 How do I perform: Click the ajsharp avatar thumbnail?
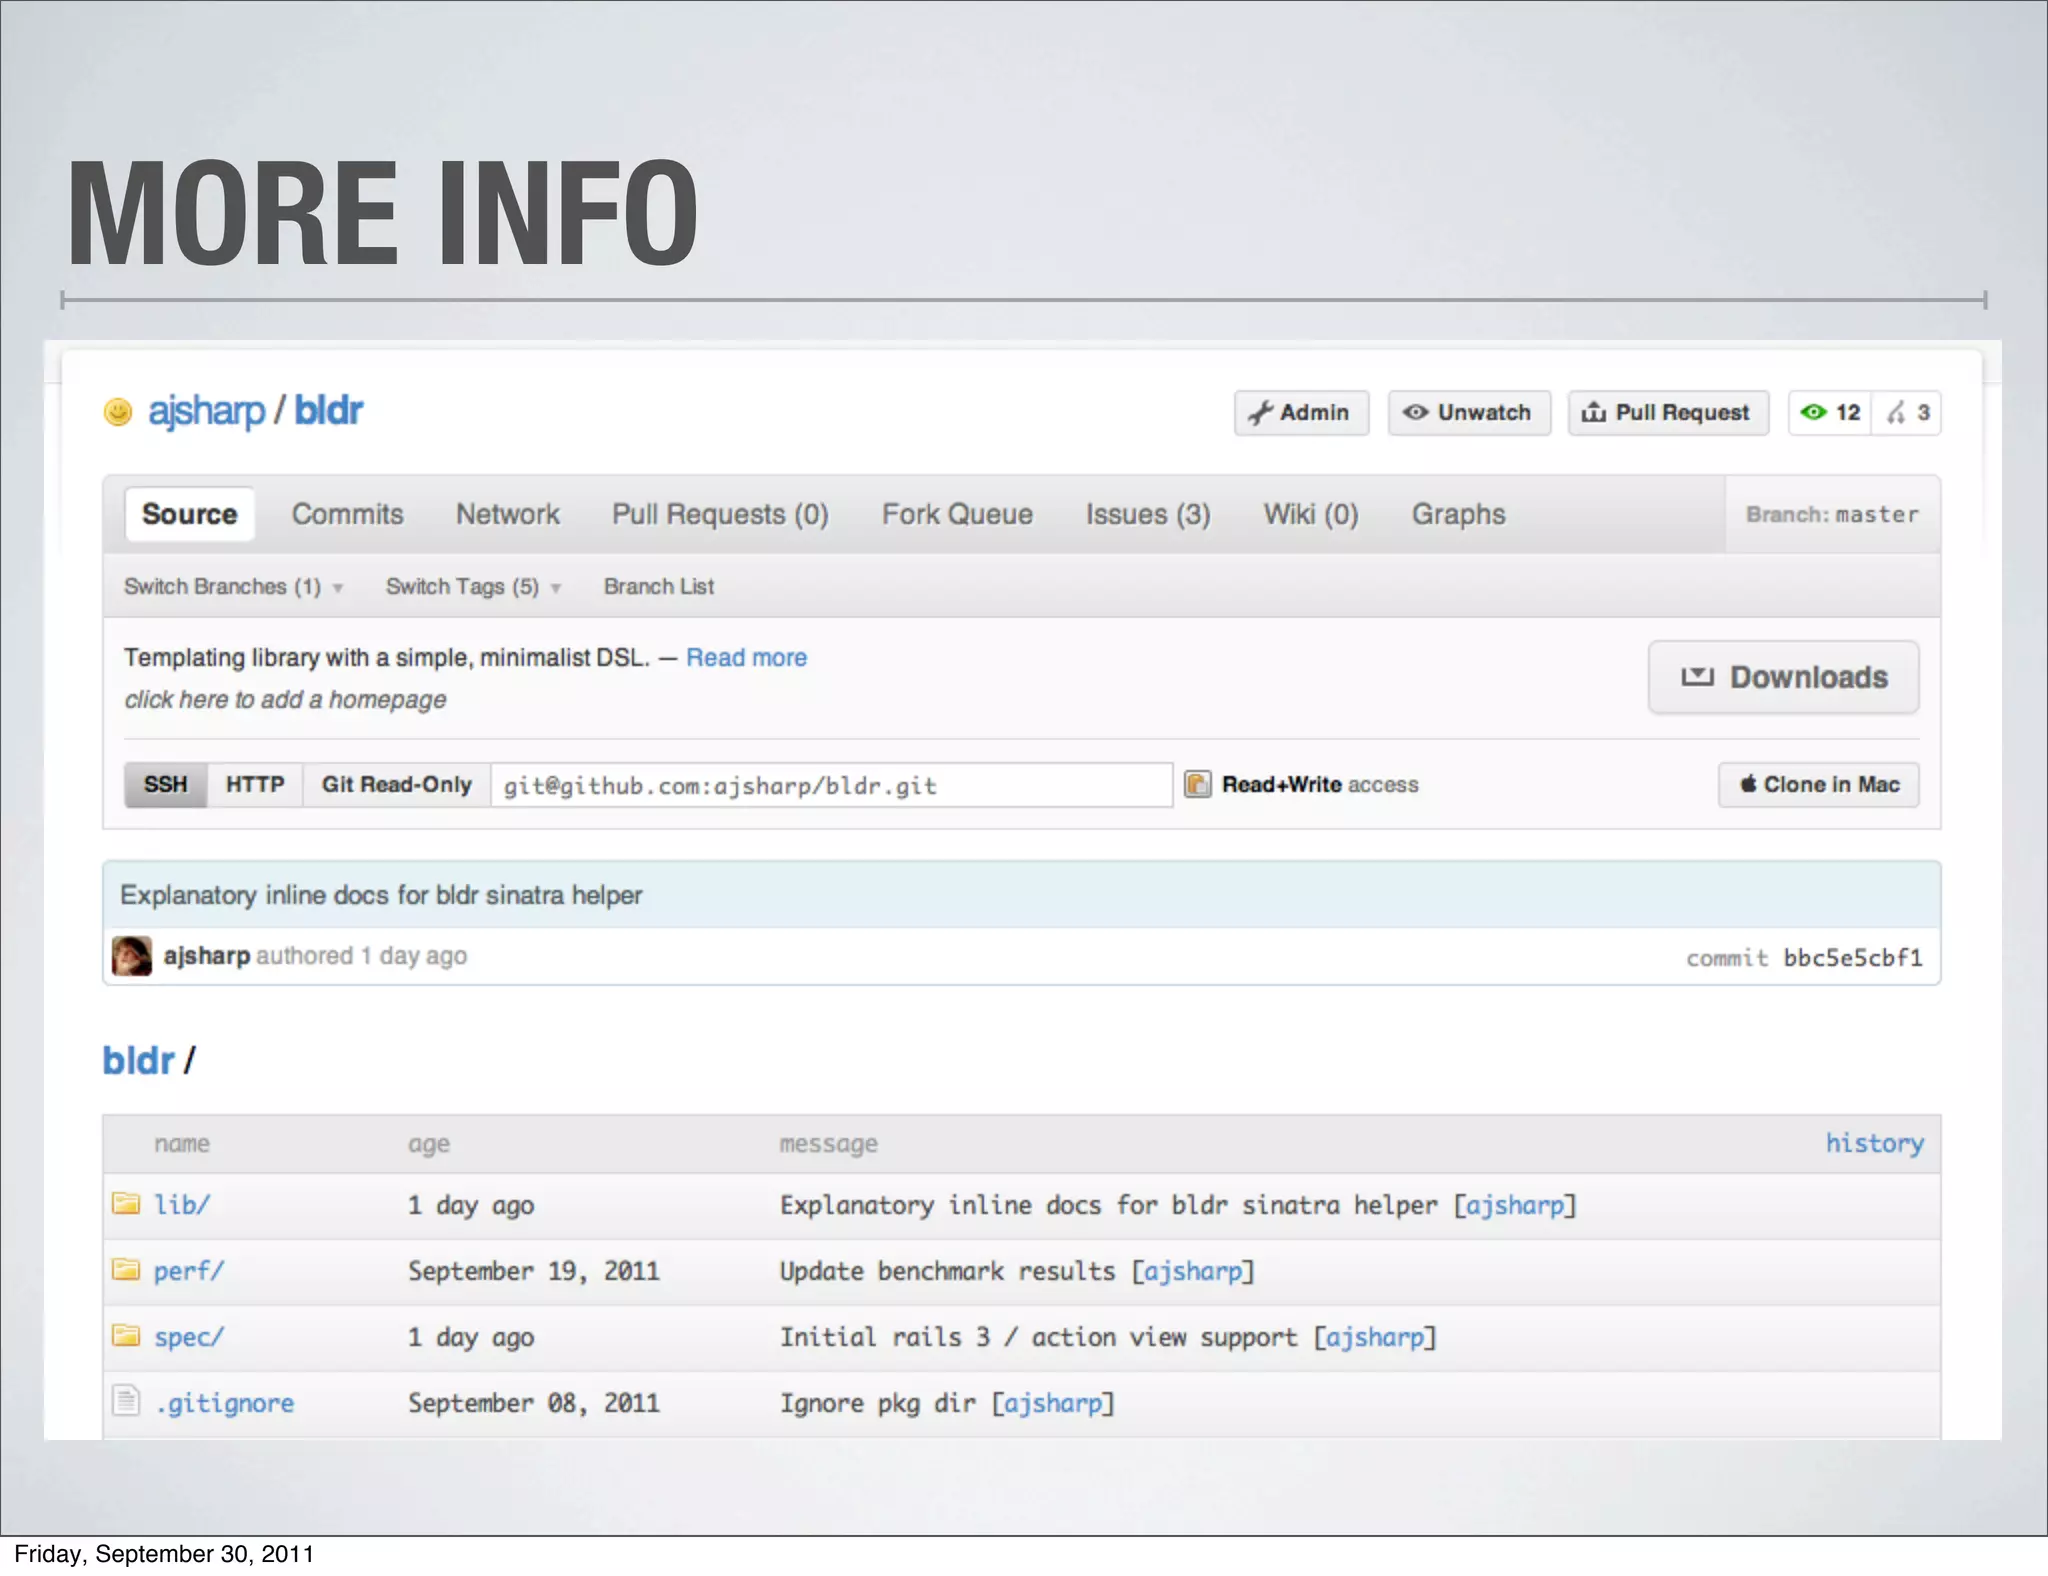point(132,956)
